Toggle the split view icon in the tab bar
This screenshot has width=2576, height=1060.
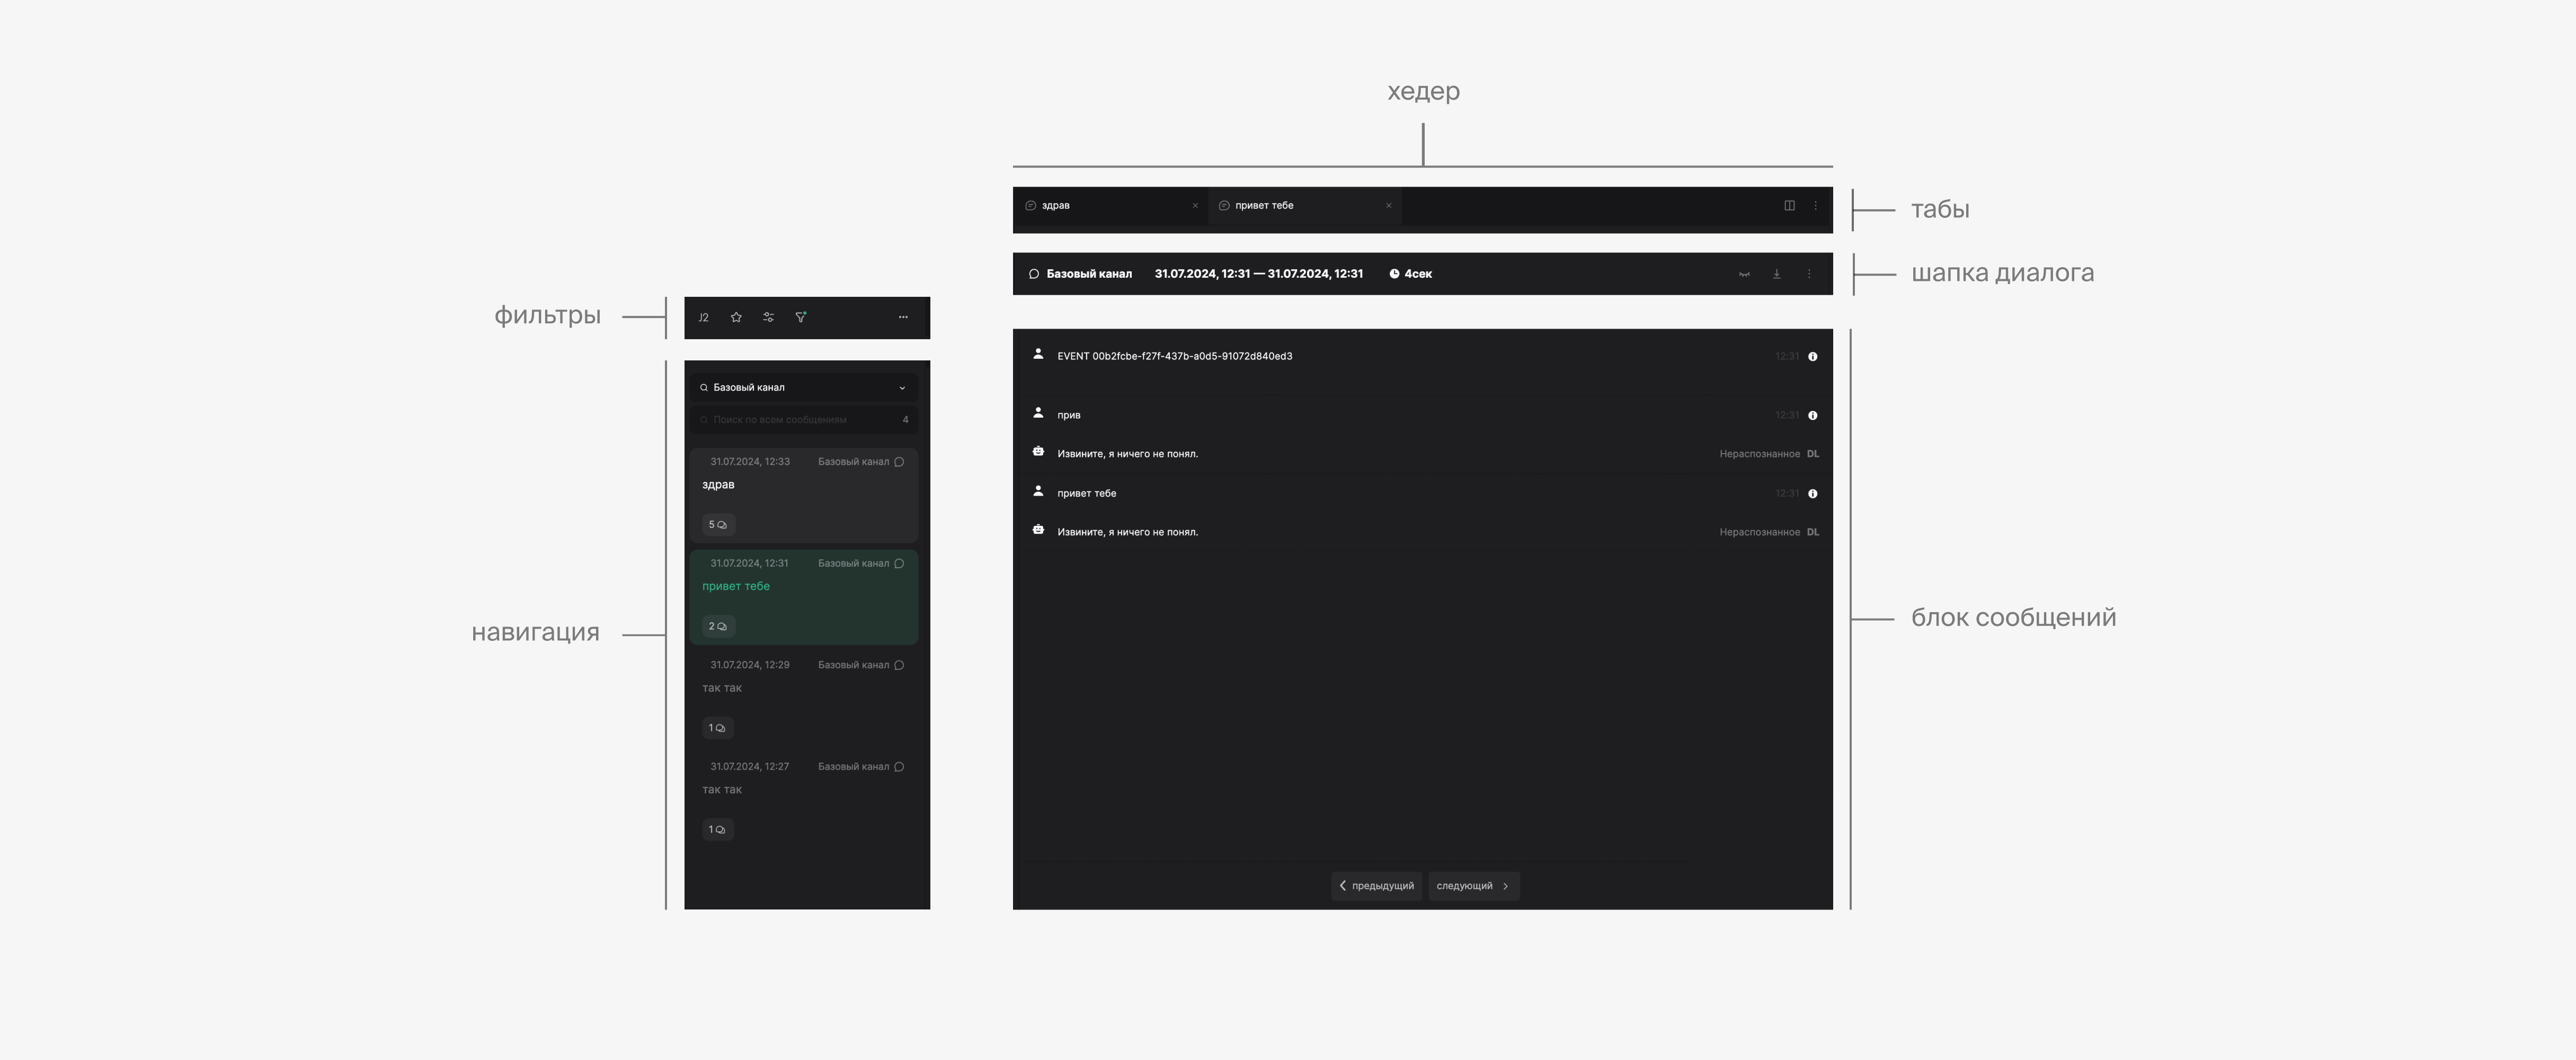(x=1789, y=206)
